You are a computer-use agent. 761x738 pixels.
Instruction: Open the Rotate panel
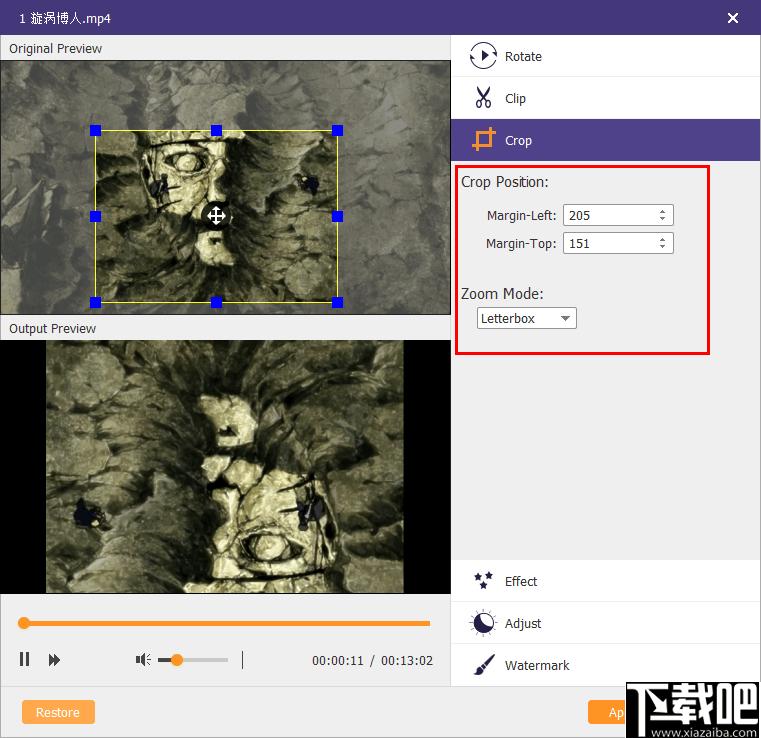click(605, 56)
